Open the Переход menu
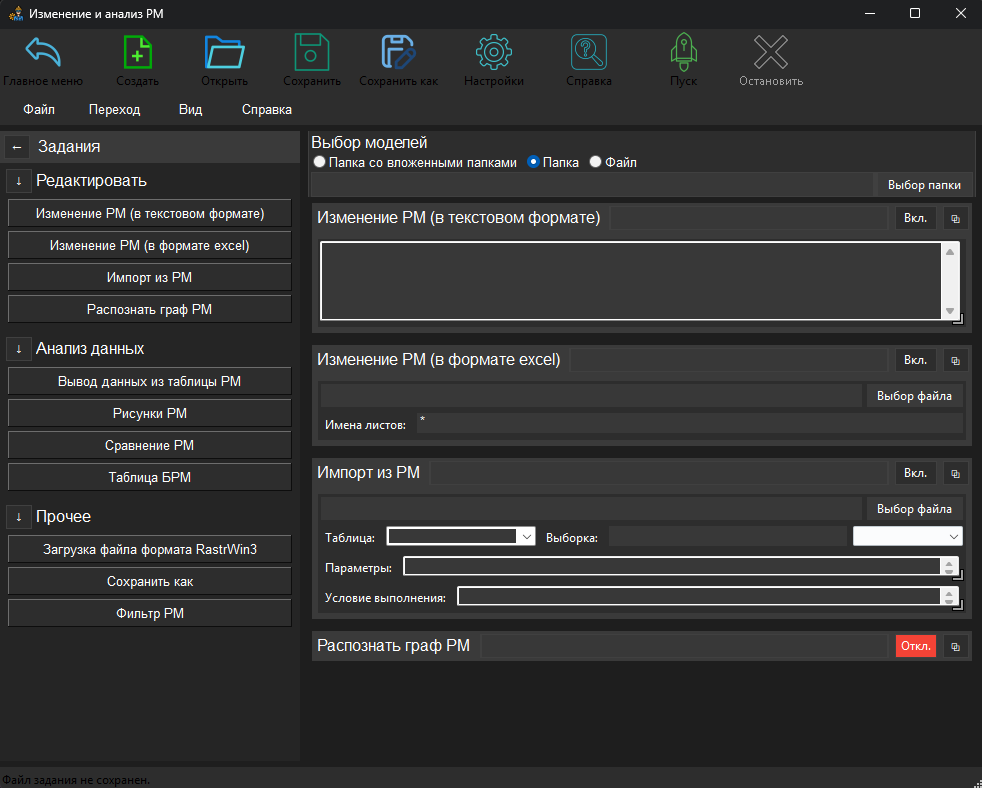This screenshot has height=788, width=982. [x=114, y=110]
